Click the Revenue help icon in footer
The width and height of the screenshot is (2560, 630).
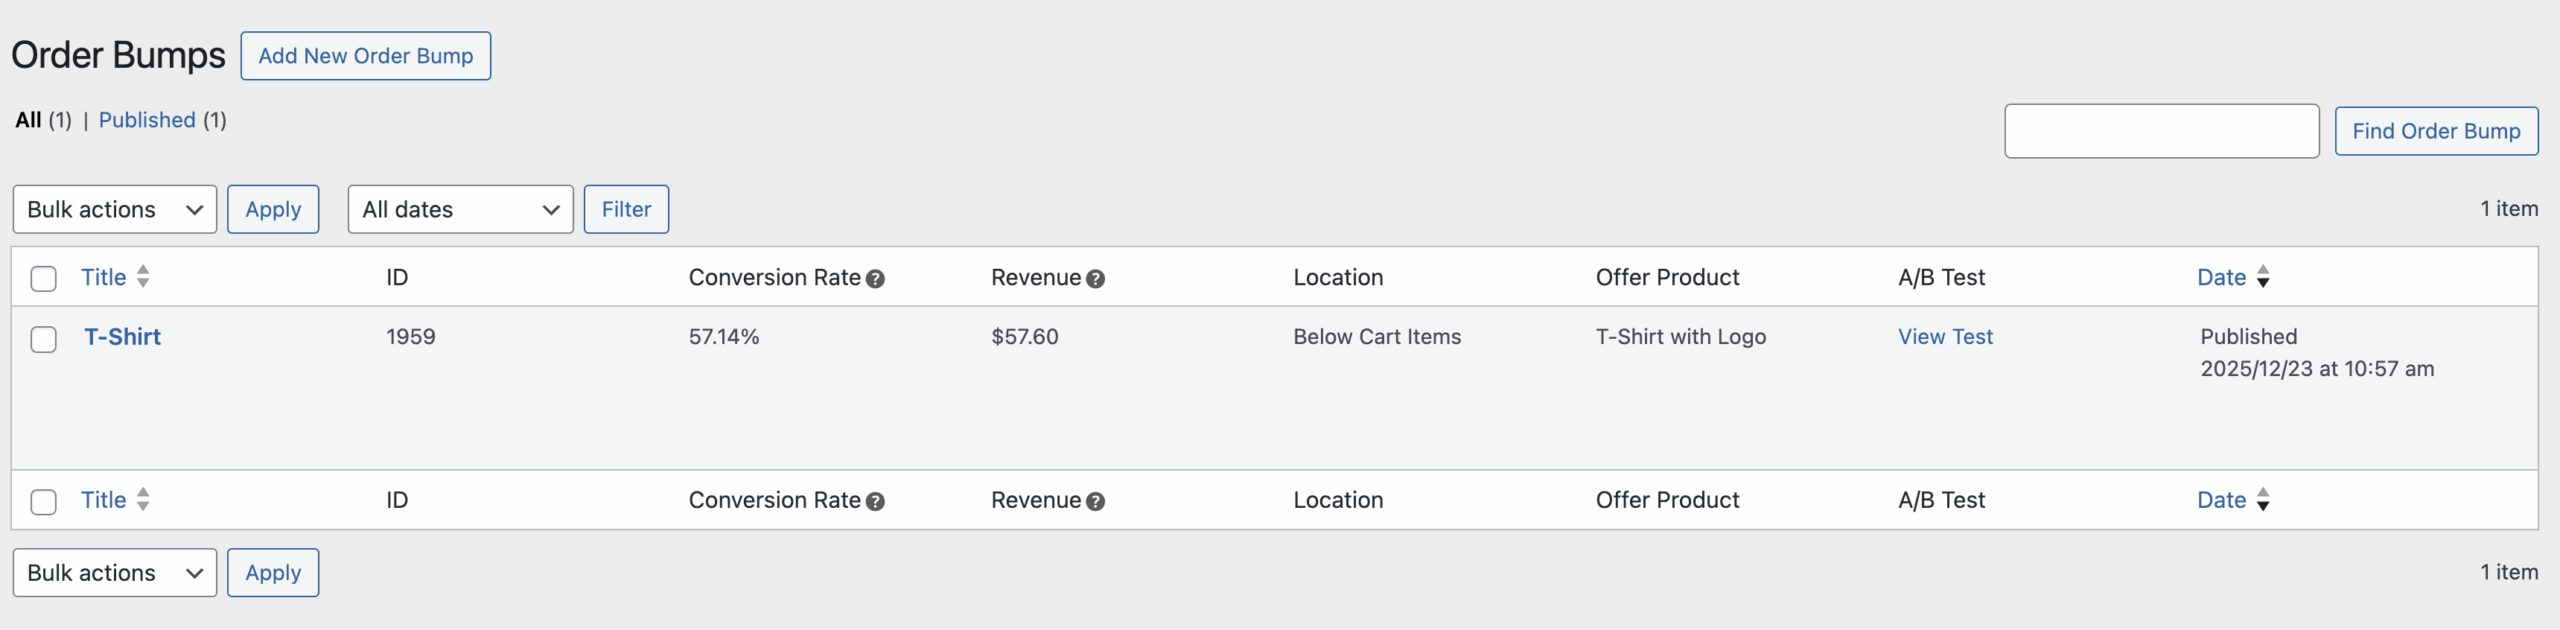click(x=1095, y=501)
